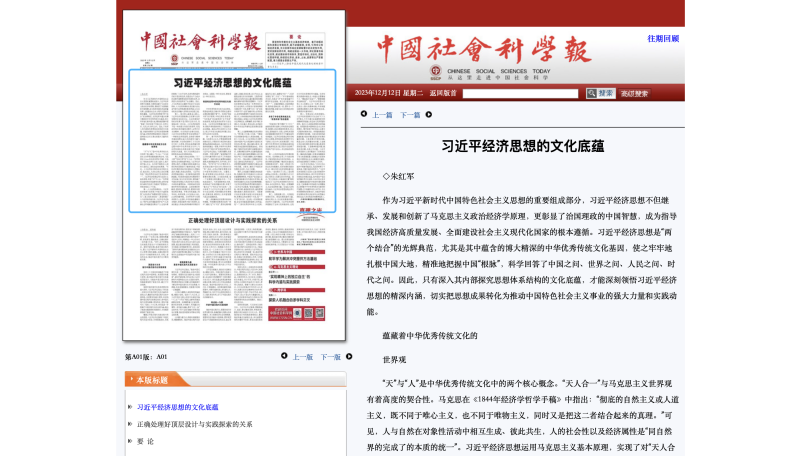Click the magnifier search icon
800x456 pixels.
click(x=592, y=93)
